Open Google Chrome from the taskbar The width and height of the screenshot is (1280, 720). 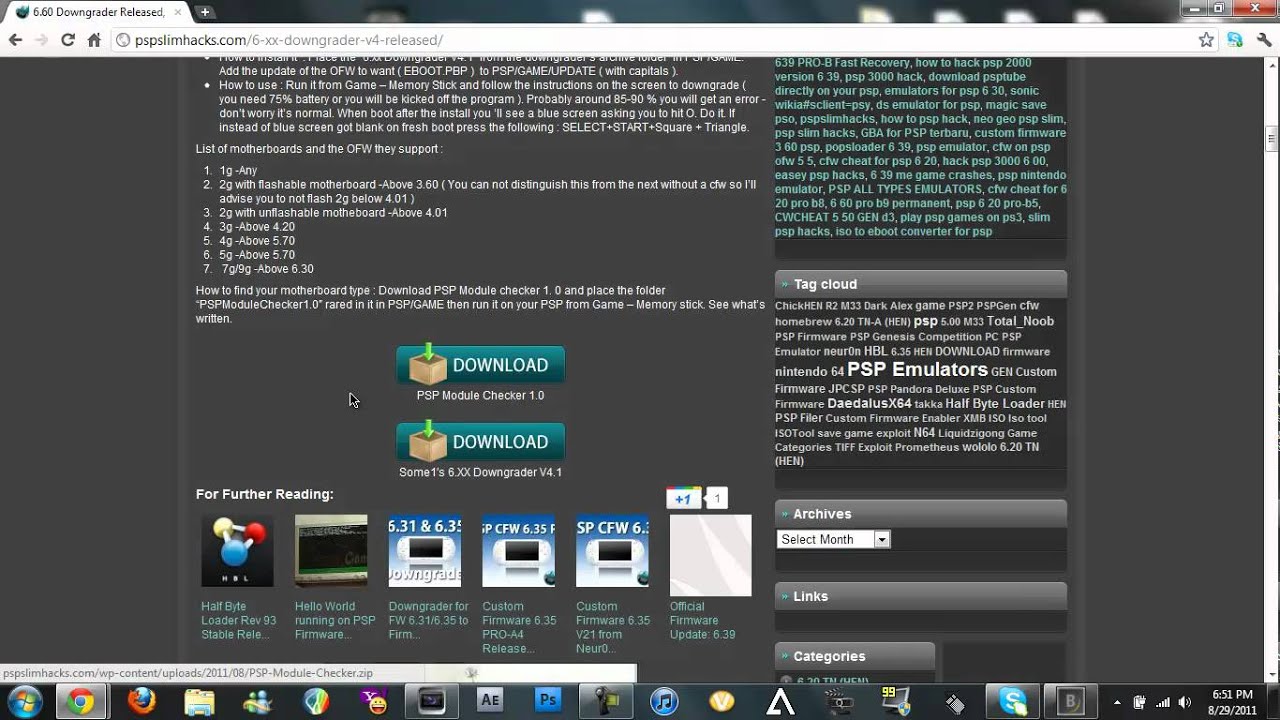pos(81,702)
